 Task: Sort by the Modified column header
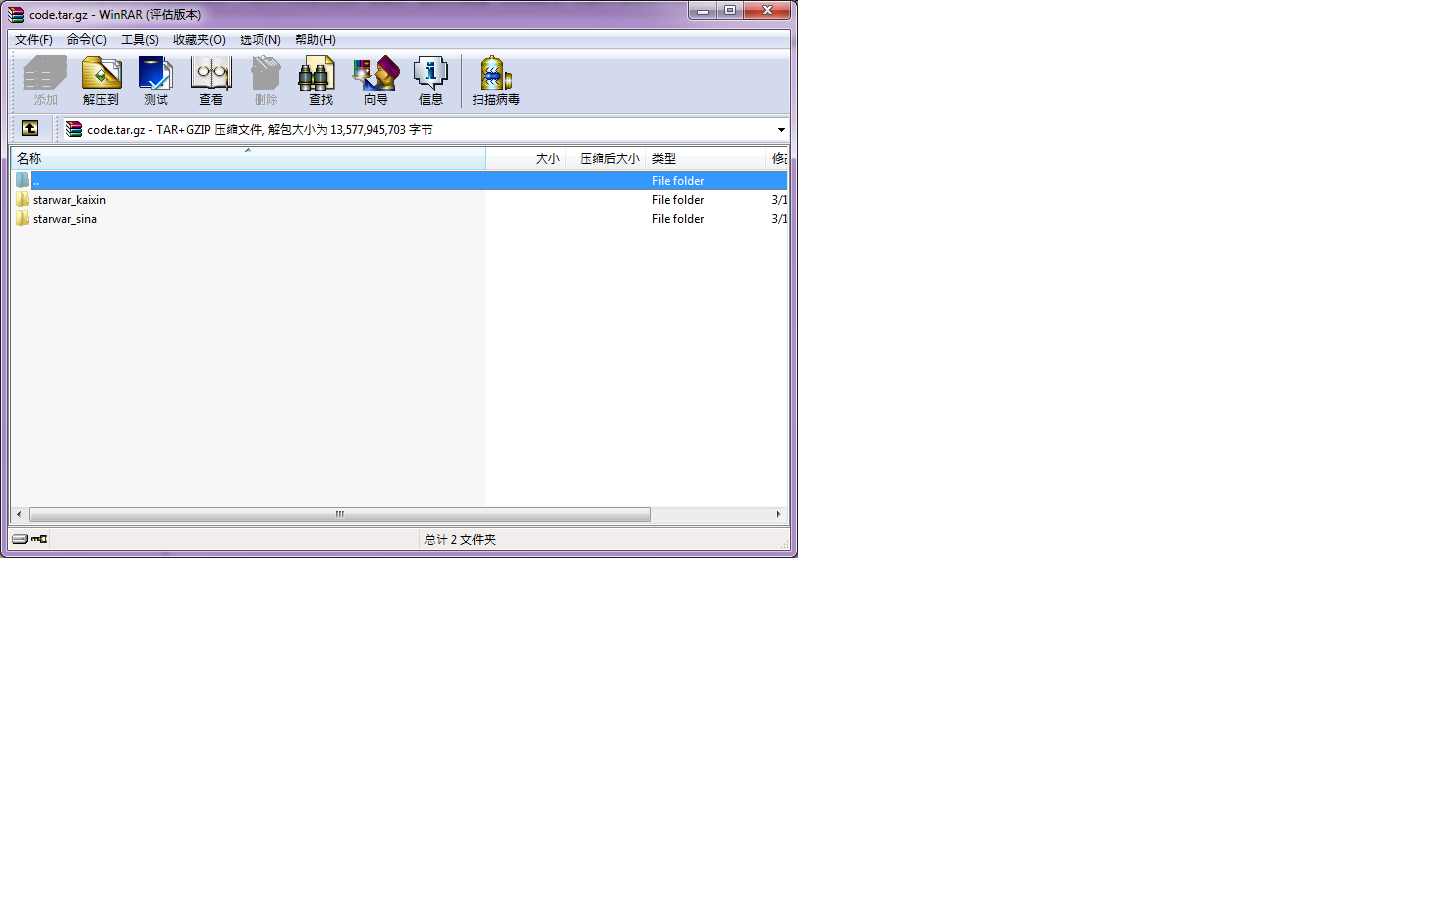pyautogui.click(x=778, y=159)
